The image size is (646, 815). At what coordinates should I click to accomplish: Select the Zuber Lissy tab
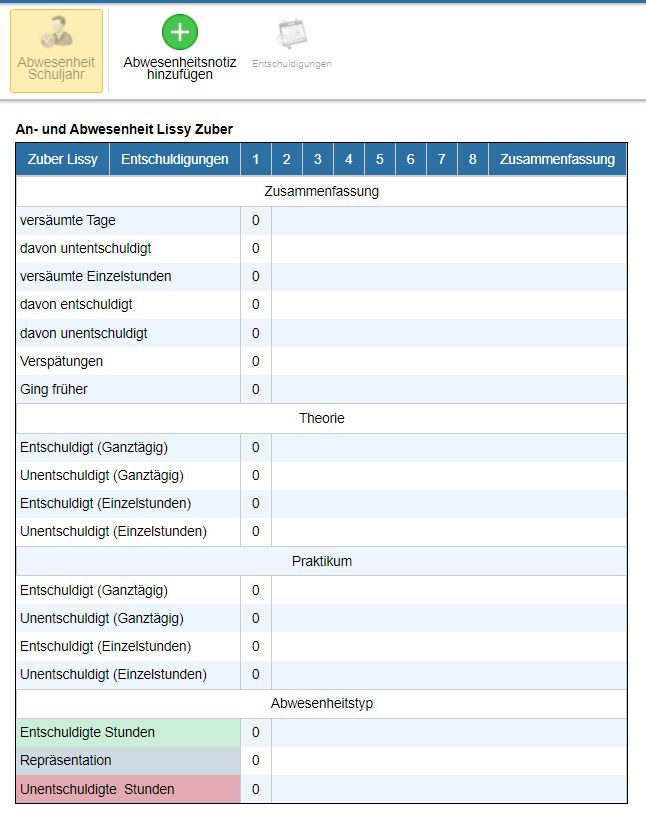(63, 160)
